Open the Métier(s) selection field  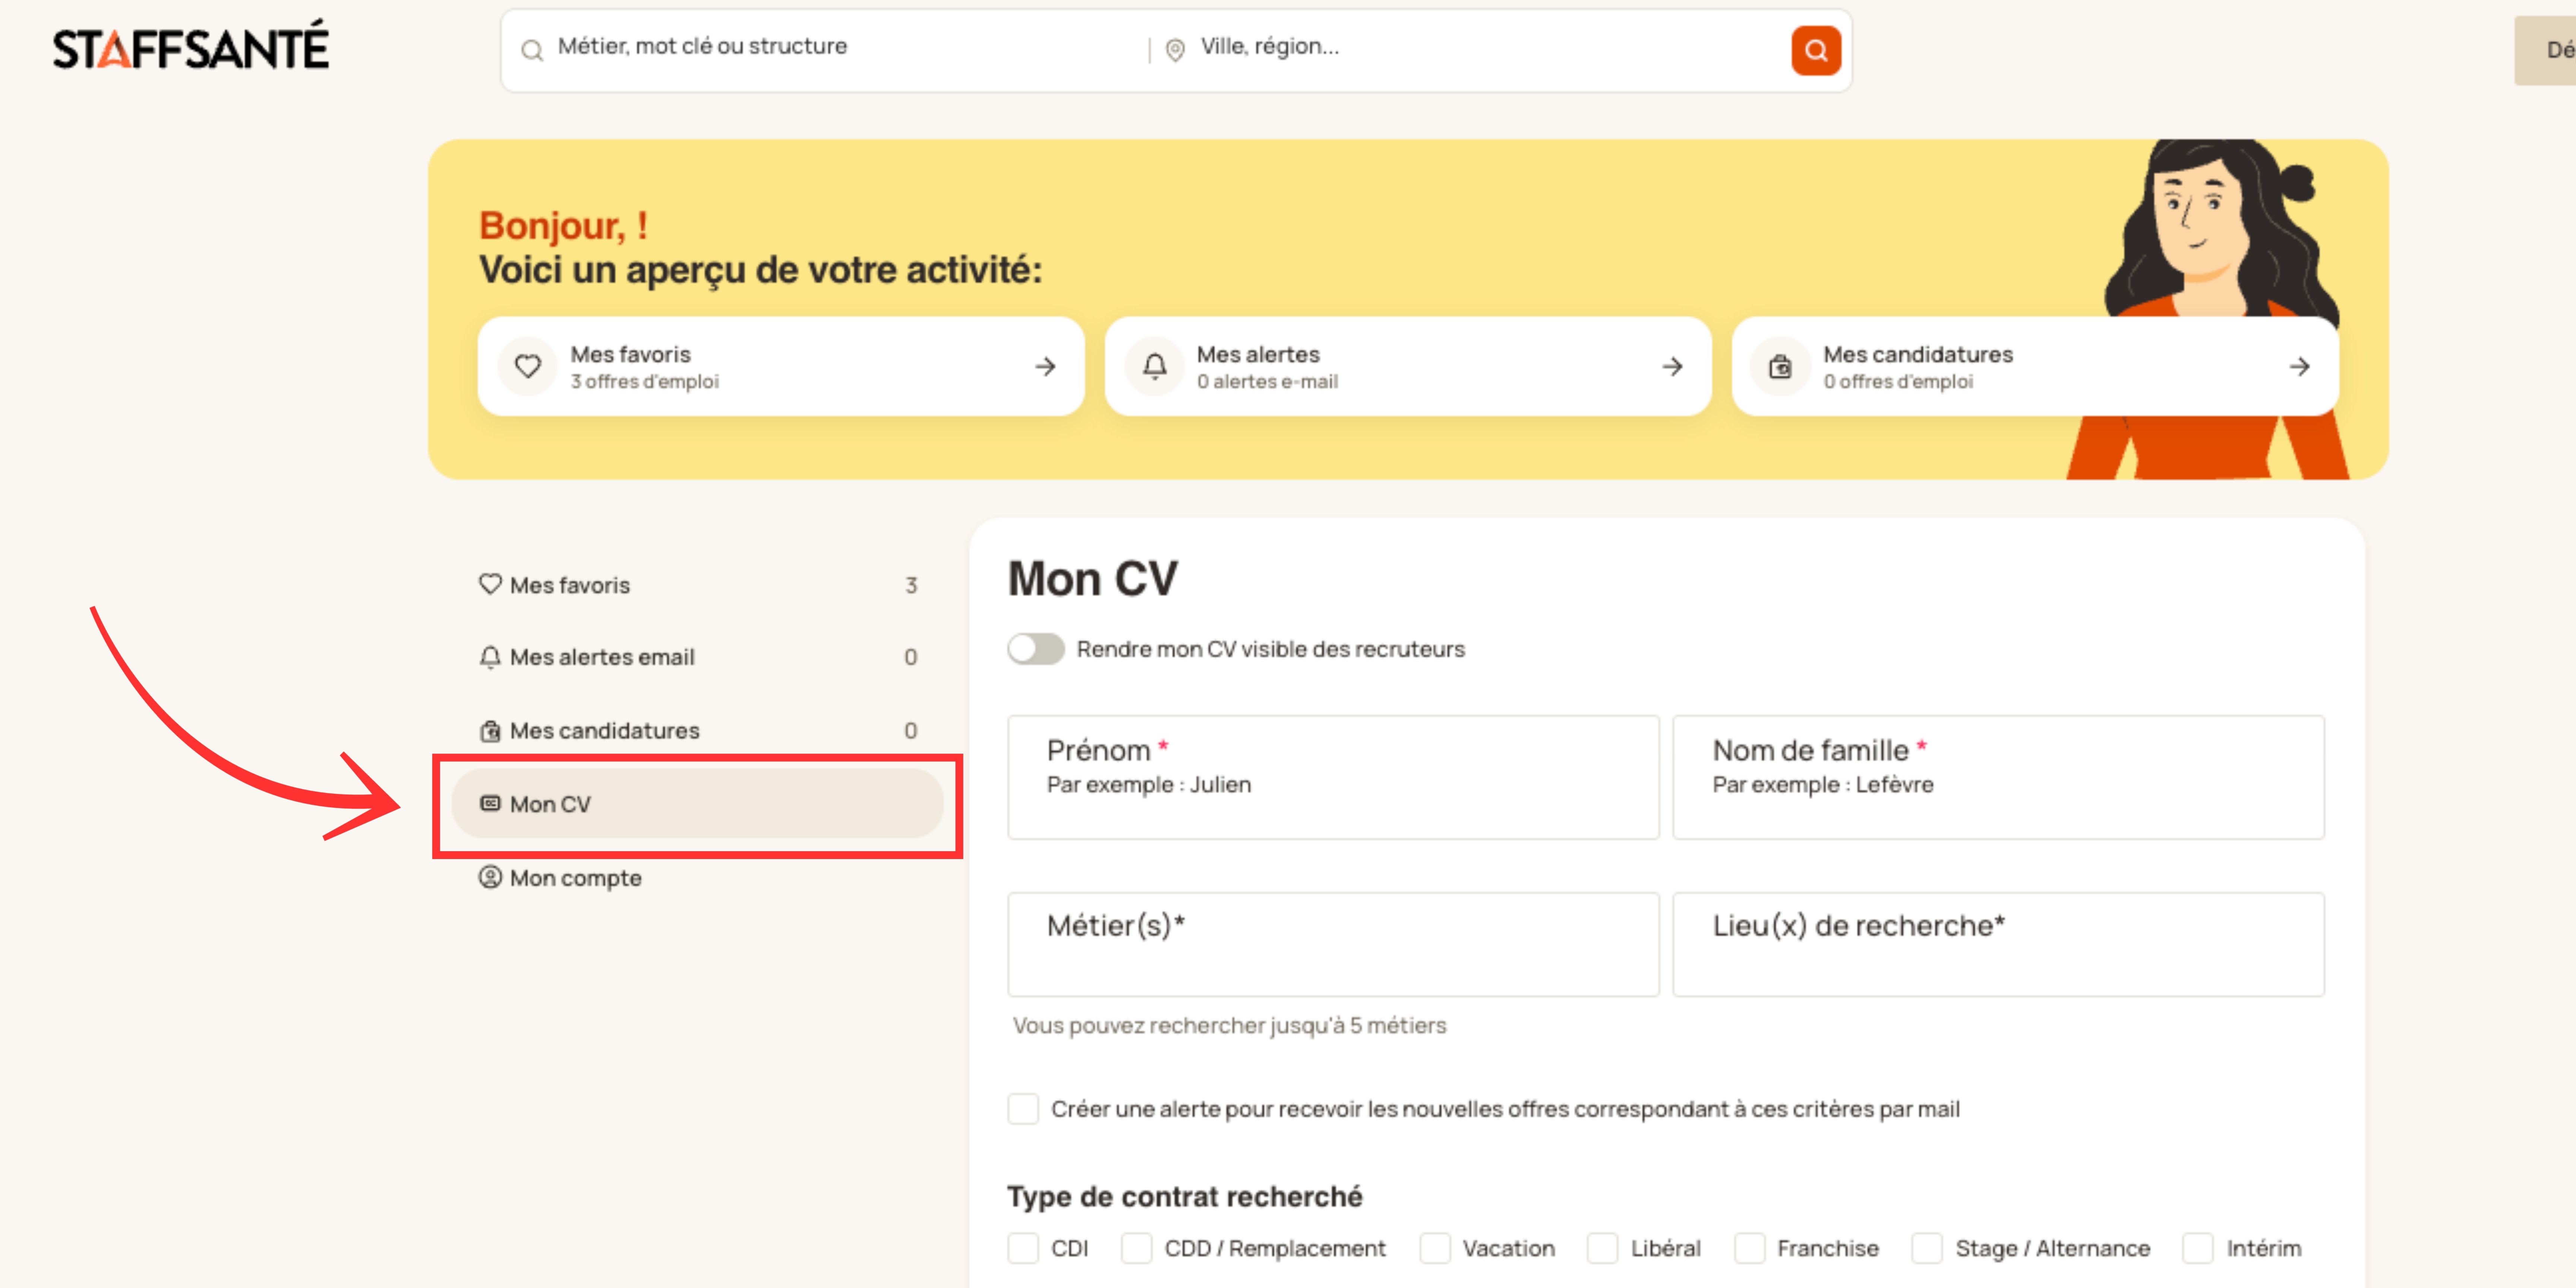point(1333,944)
